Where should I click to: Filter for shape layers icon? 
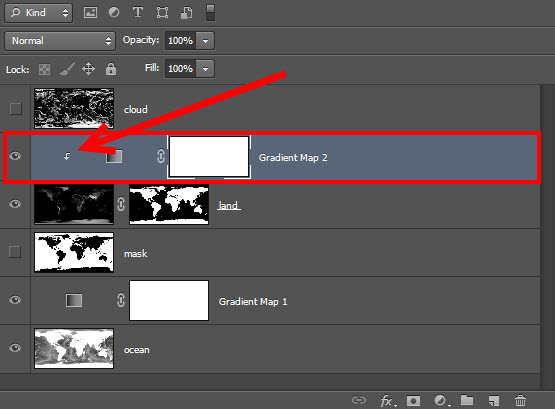pos(162,13)
